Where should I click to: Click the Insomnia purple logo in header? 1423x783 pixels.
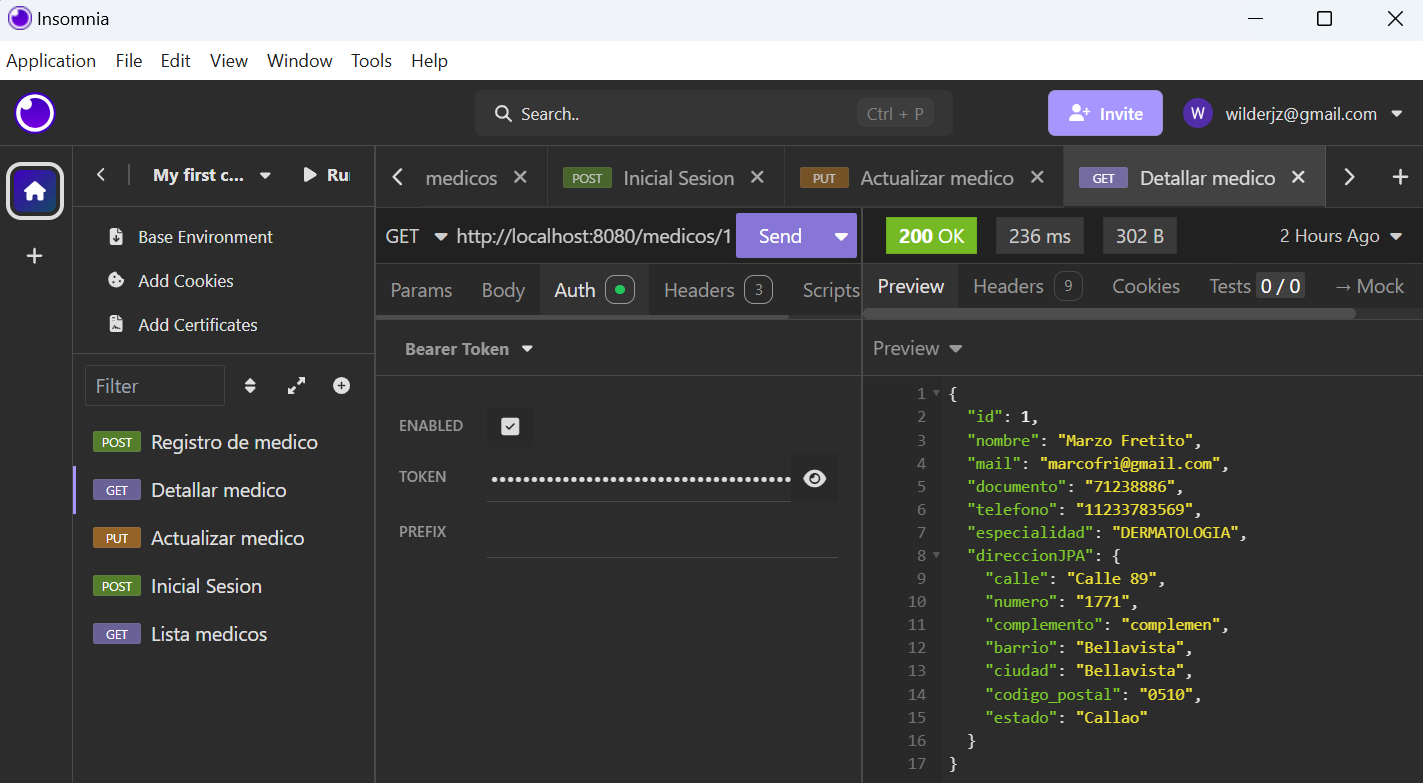[35, 113]
